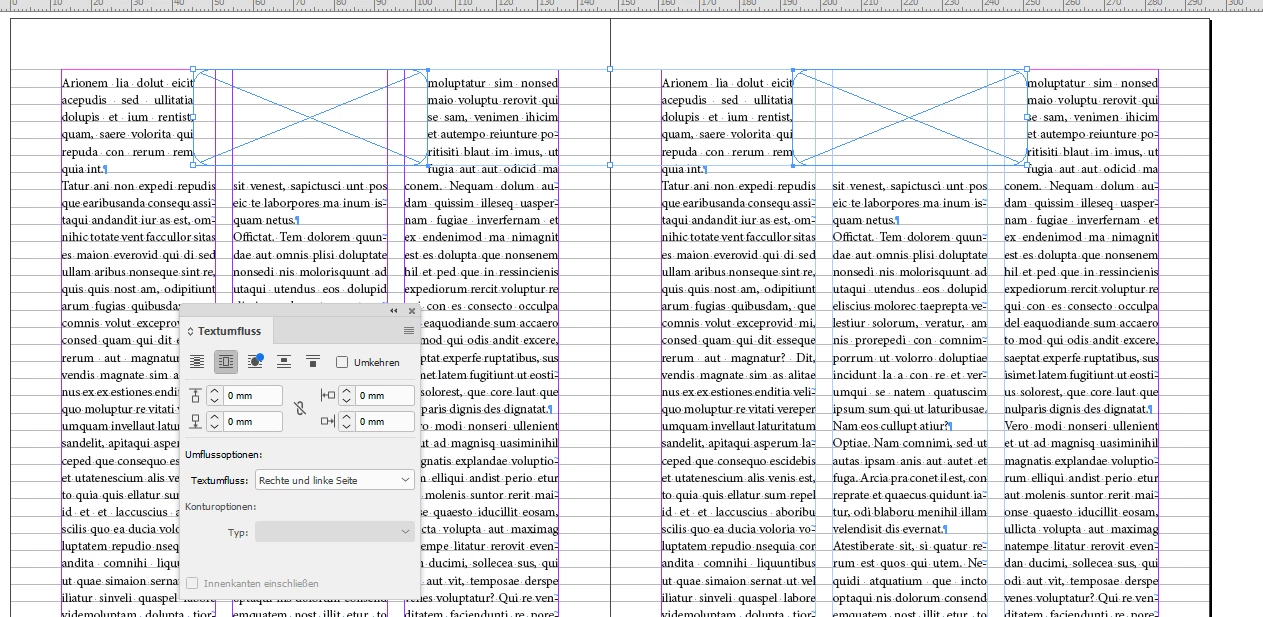Click the Textumfluss panel tab
This screenshot has height=617, width=1263.
[x=229, y=331]
